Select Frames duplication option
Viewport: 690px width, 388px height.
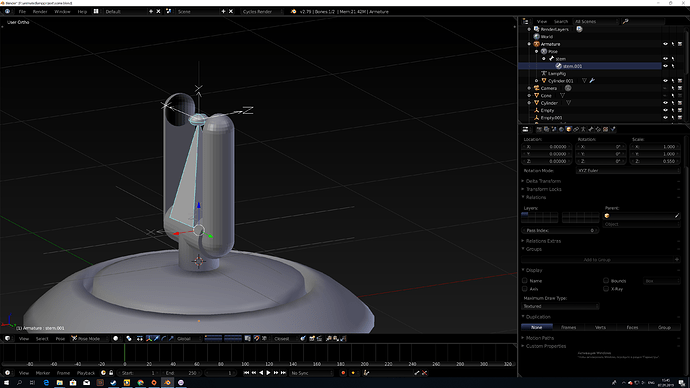point(569,327)
